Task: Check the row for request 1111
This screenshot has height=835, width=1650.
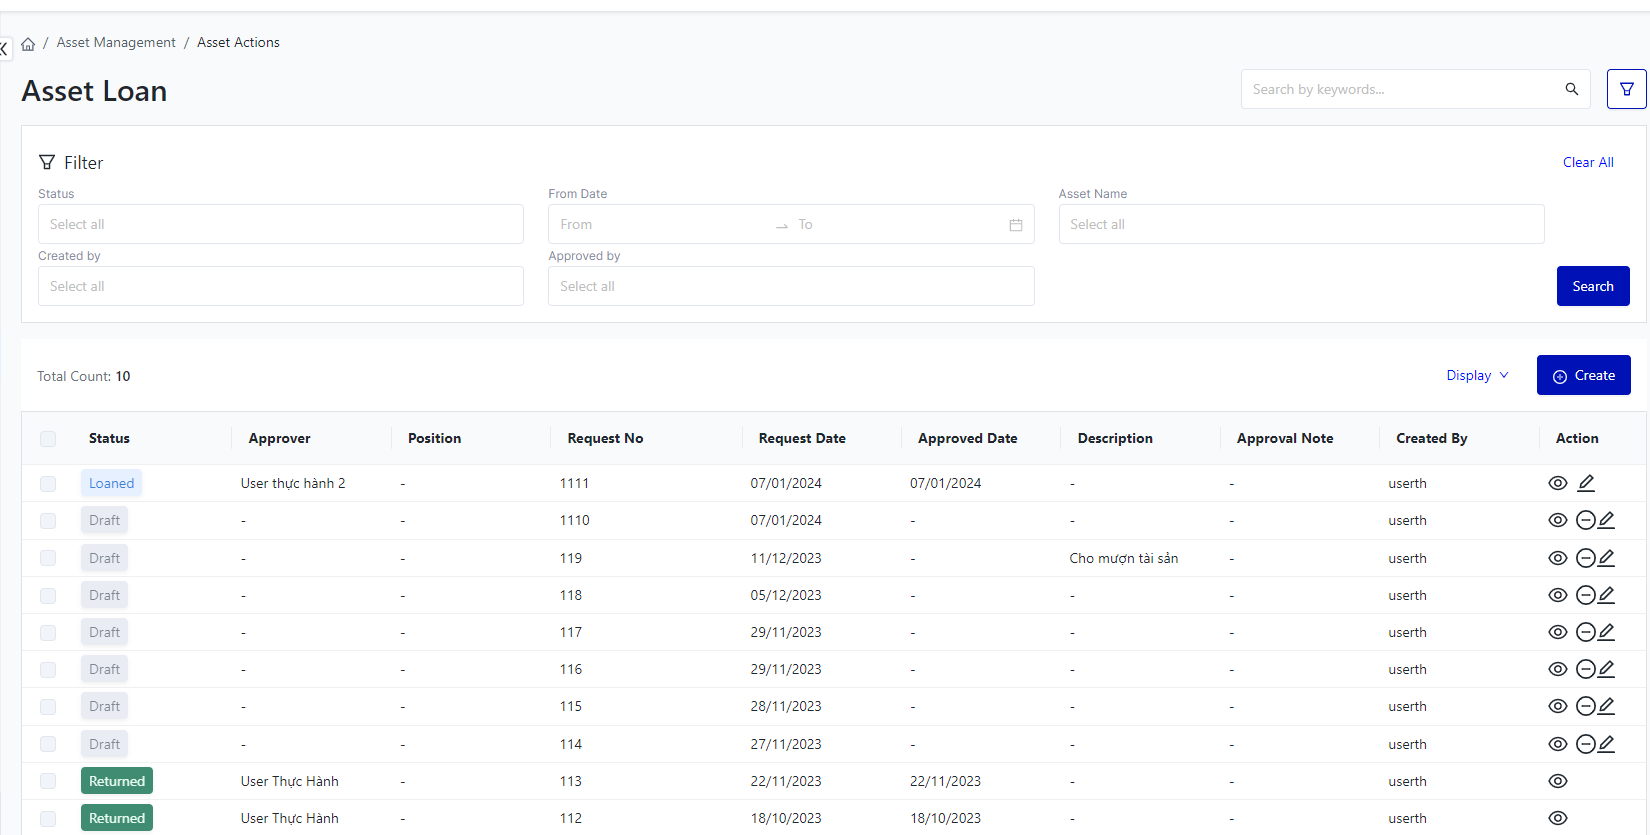Action: (x=48, y=484)
